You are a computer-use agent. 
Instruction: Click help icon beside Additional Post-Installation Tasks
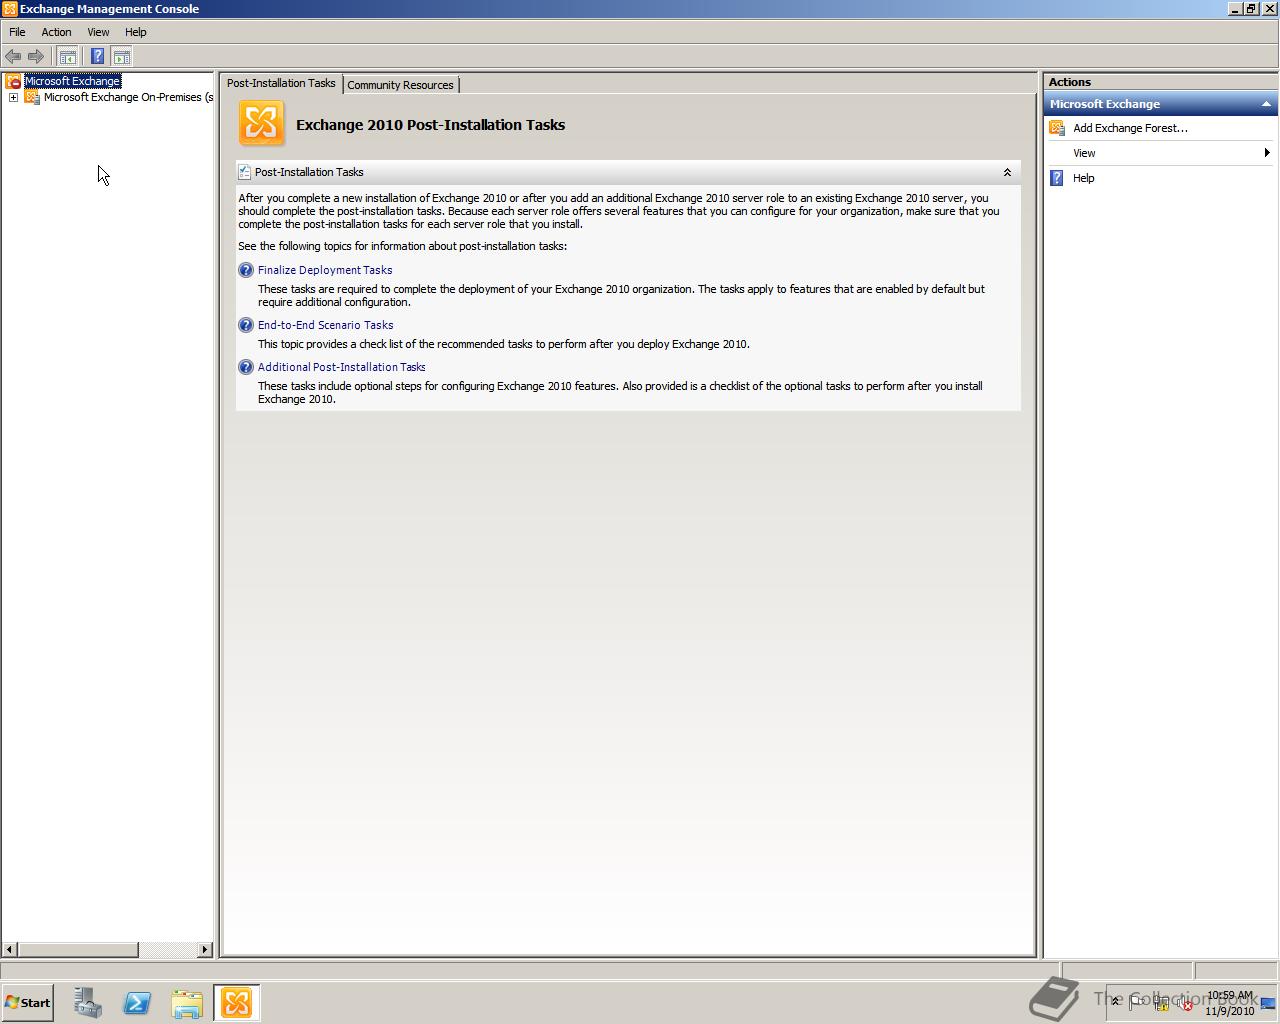tap(246, 367)
